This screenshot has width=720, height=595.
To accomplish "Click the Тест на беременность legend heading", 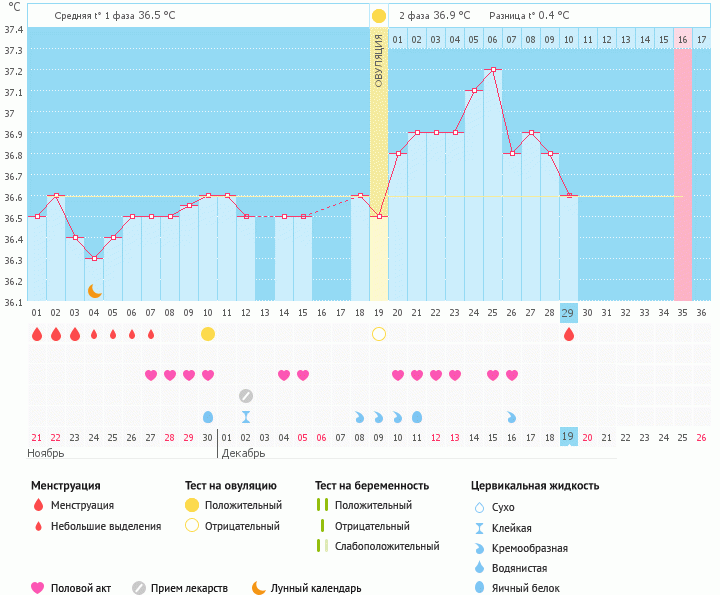I will (x=371, y=485).
